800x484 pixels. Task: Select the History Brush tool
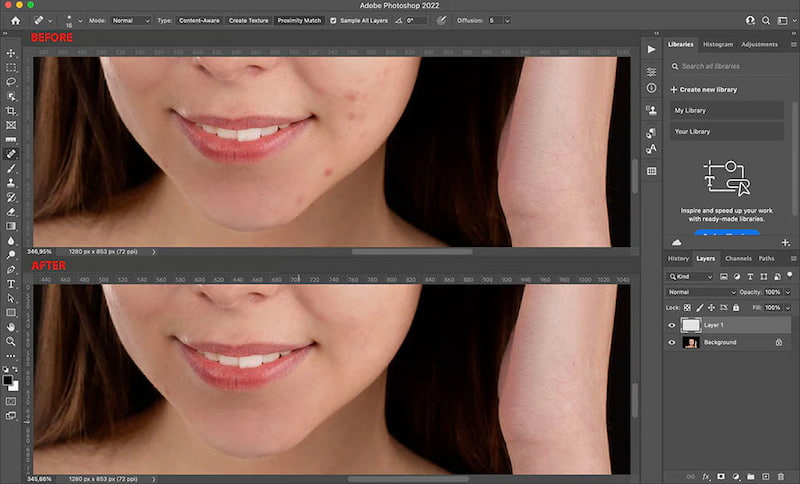(11, 197)
